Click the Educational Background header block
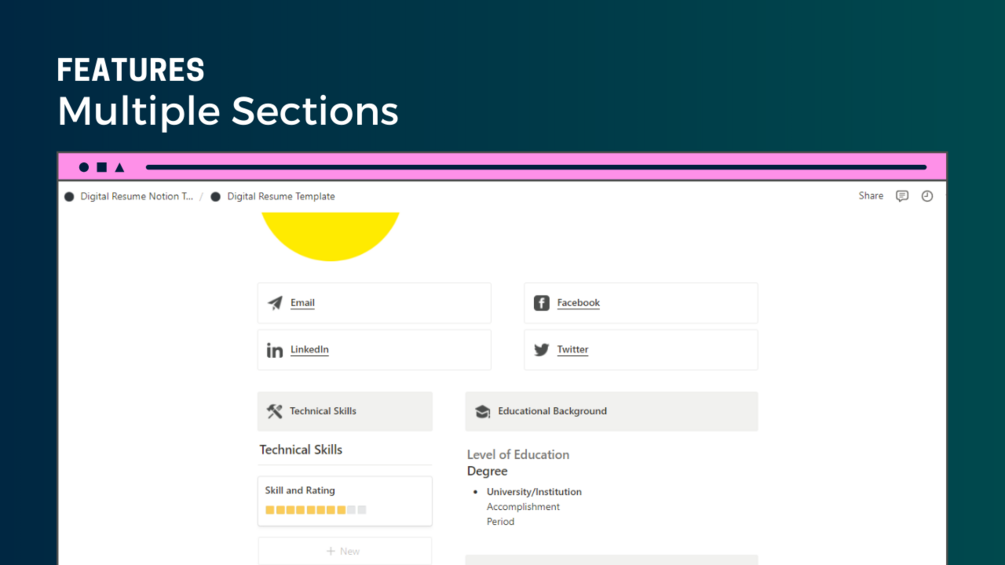The width and height of the screenshot is (1005, 565). 611,411
